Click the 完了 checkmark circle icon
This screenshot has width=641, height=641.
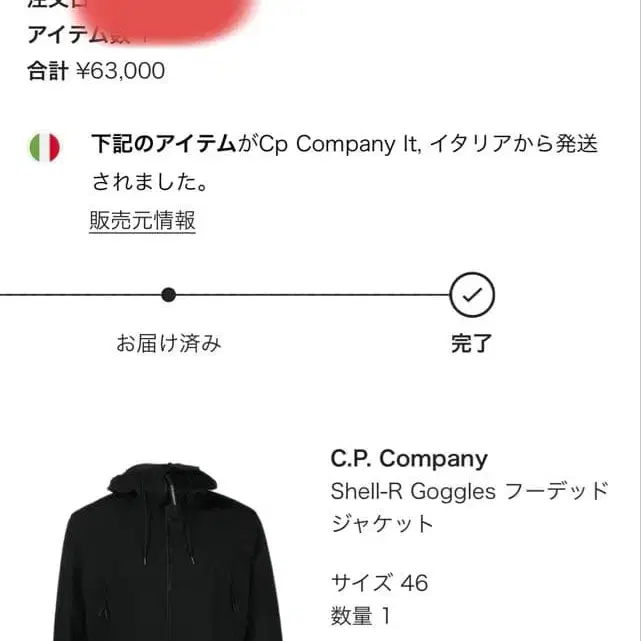[x=472, y=295]
